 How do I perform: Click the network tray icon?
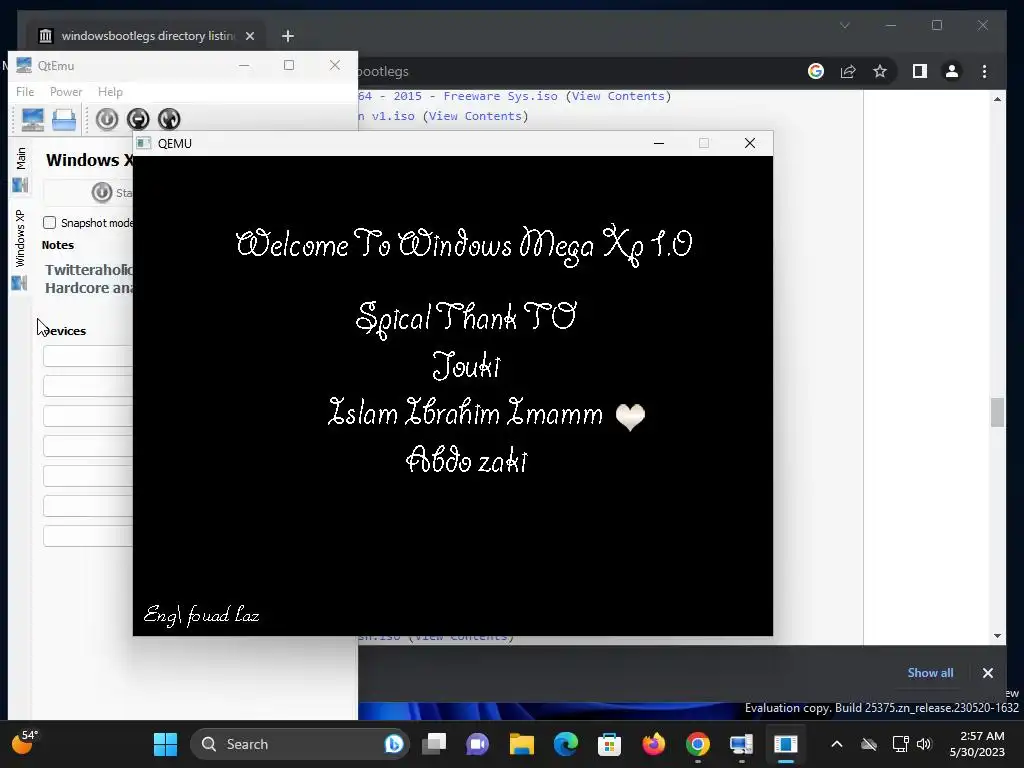tap(901, 744)
